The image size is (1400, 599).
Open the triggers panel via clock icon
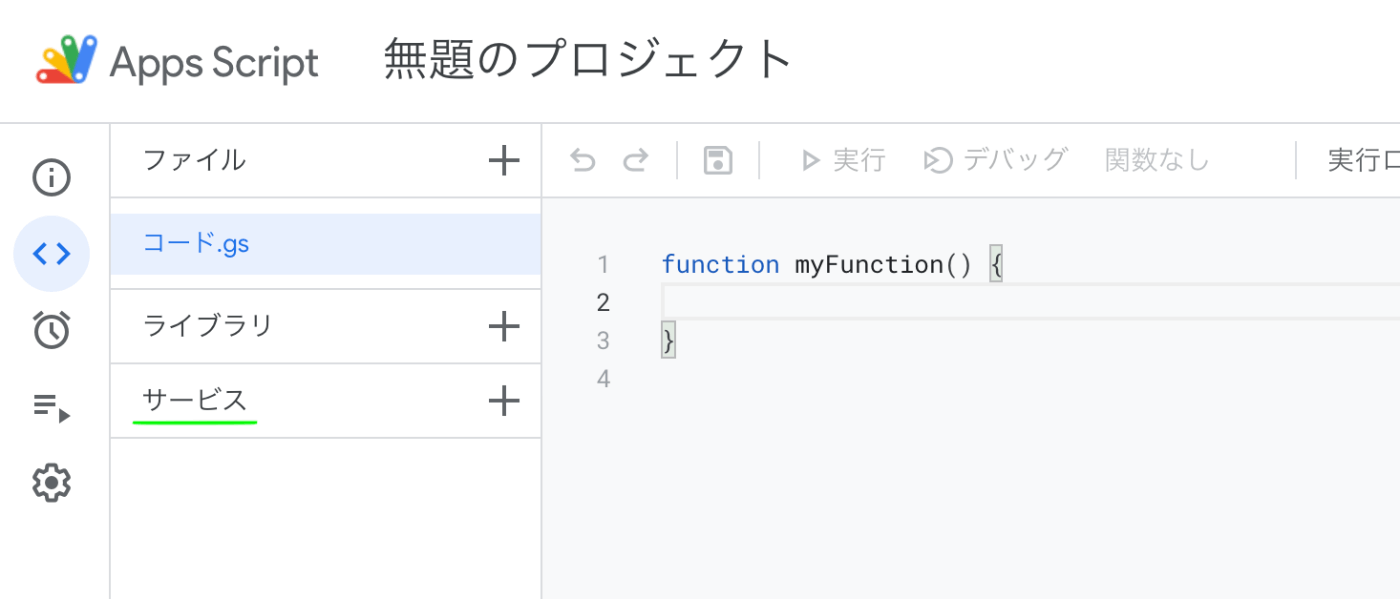pyautogui.click(x=51, y=329)
